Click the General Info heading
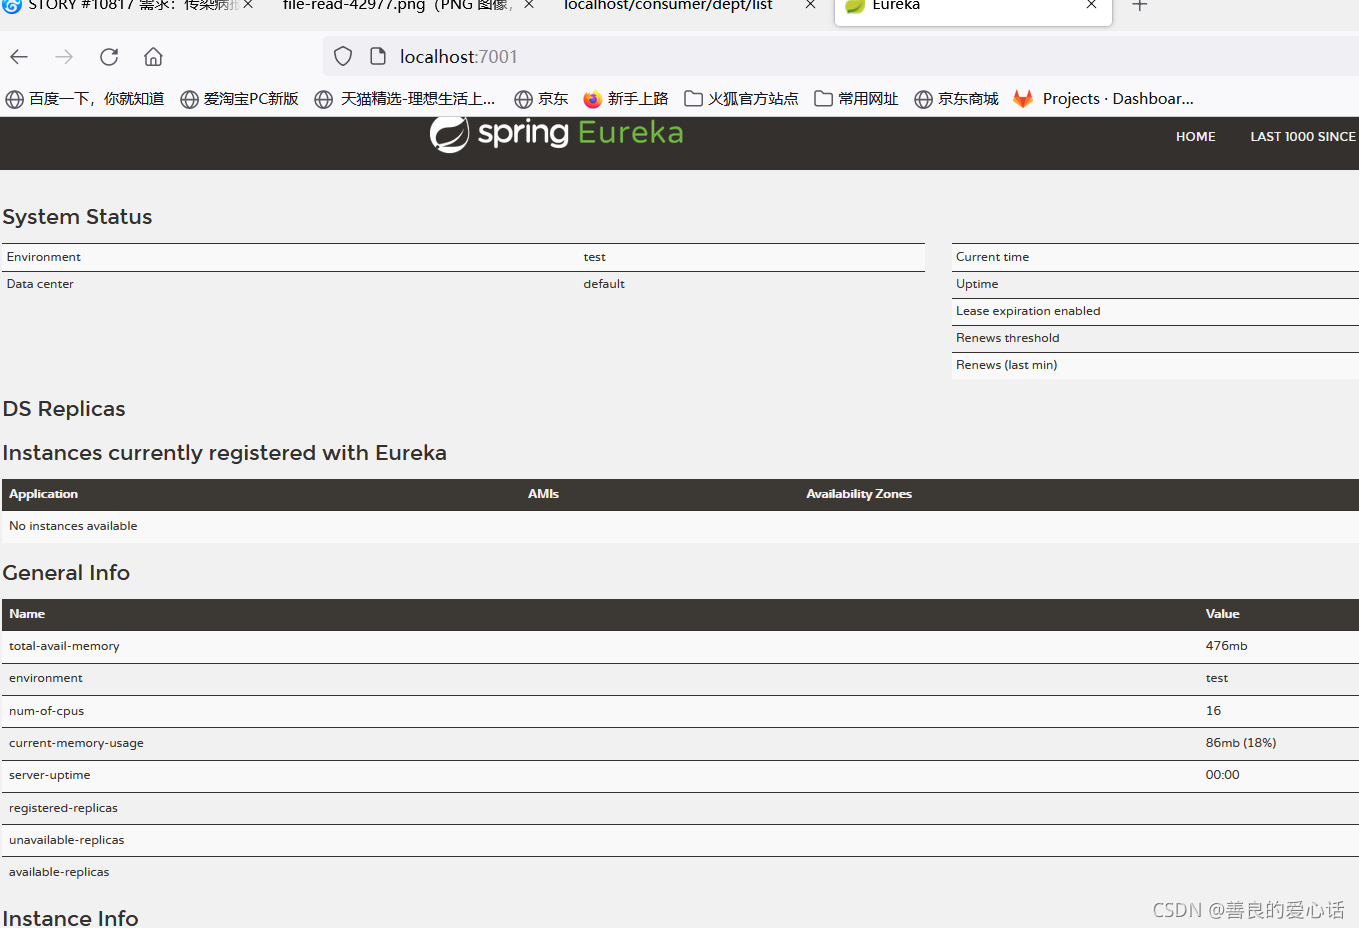 (66, 573)
